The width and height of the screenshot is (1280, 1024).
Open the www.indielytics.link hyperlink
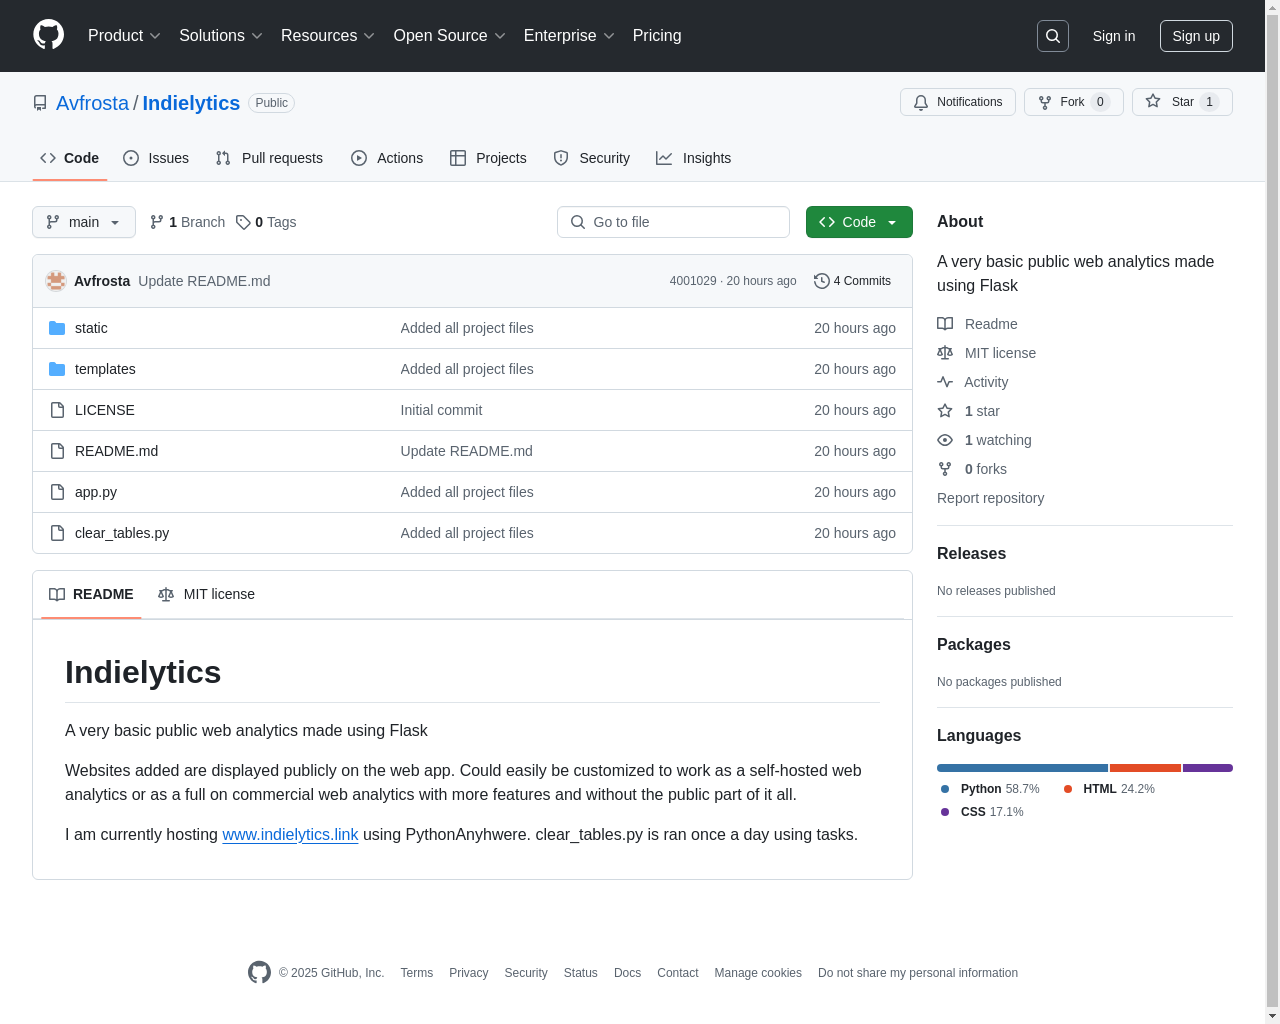point(290,834)
